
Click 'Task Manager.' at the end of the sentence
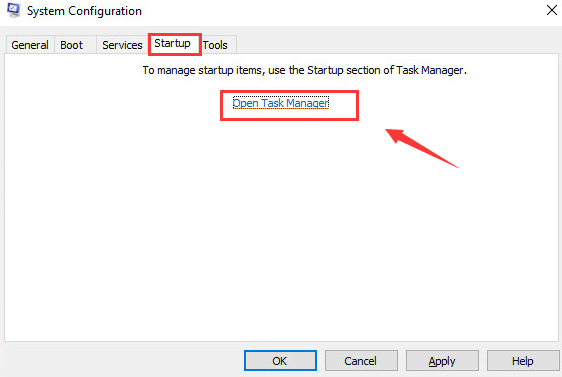pos(431,70)
